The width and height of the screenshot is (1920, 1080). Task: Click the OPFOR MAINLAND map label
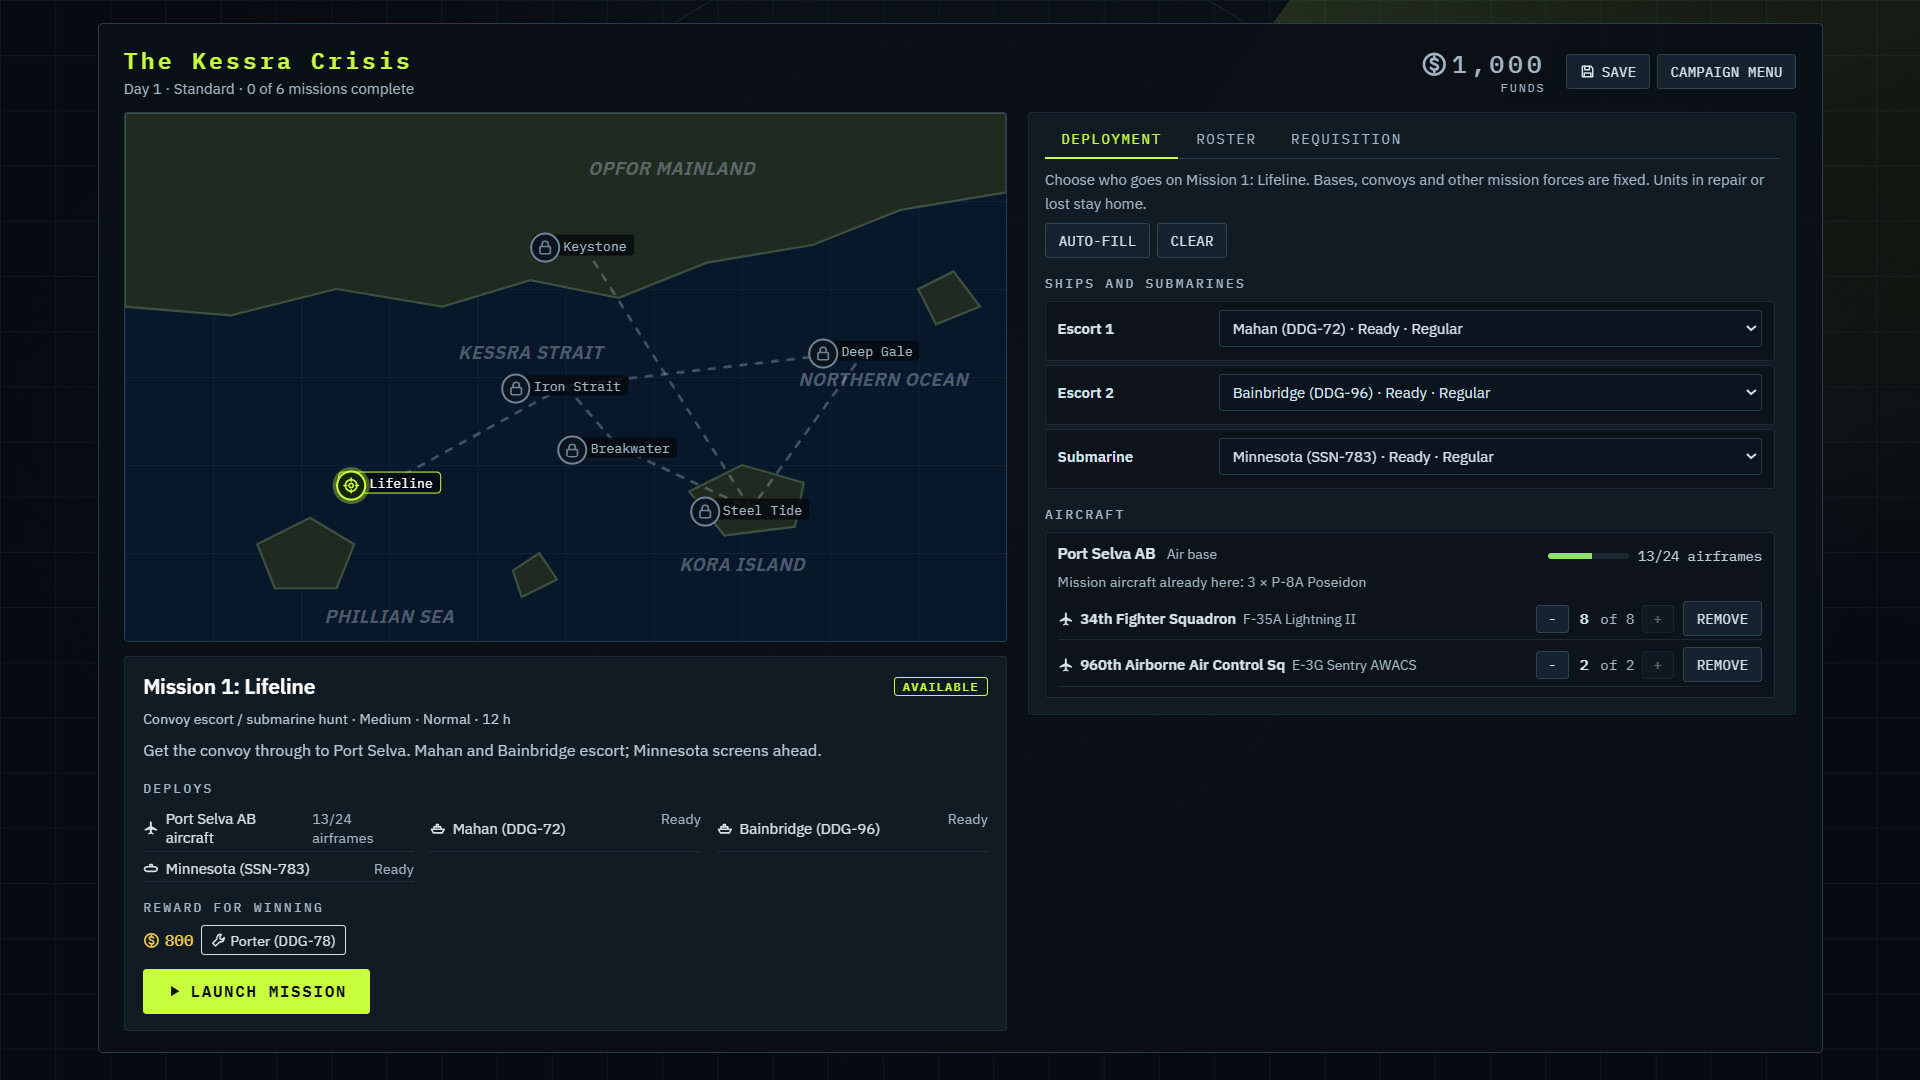(672, 169)
